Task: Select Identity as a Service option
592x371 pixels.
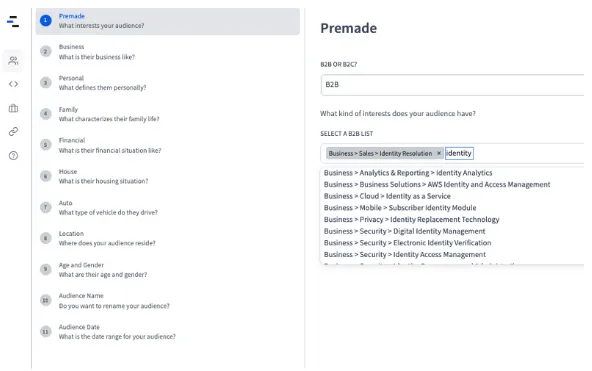Action: pyautogui.click(x=387, y=196)
